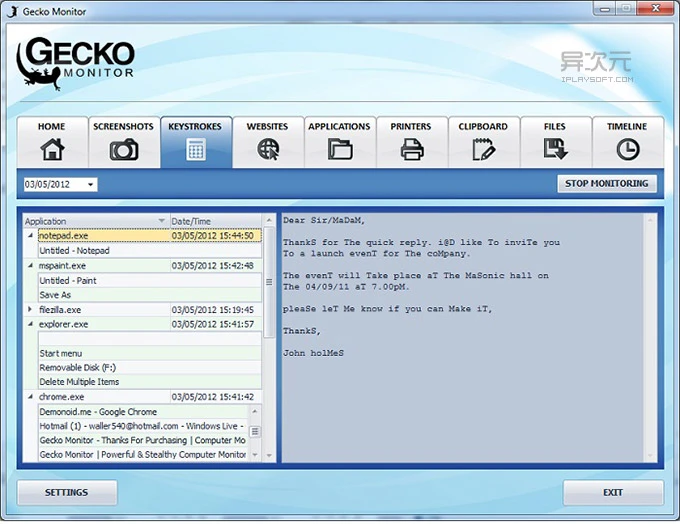Screen dimensions: 680x524
Task: Close the Gecko Monitor window
Action: 656,8
